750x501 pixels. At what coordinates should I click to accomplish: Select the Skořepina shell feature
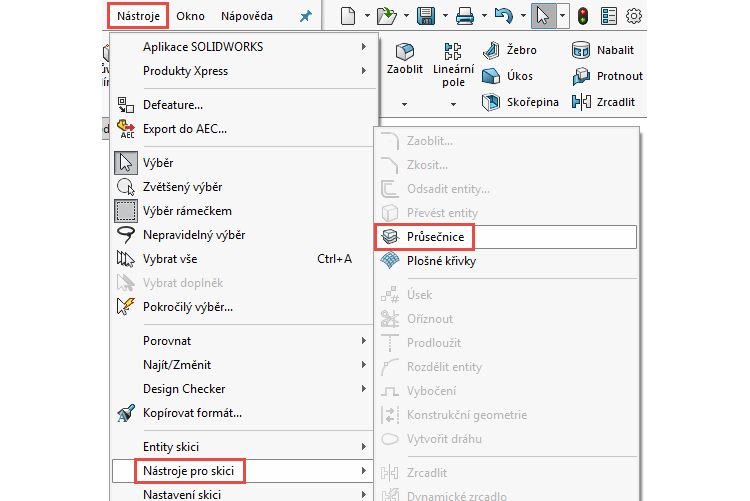(520, 102)
